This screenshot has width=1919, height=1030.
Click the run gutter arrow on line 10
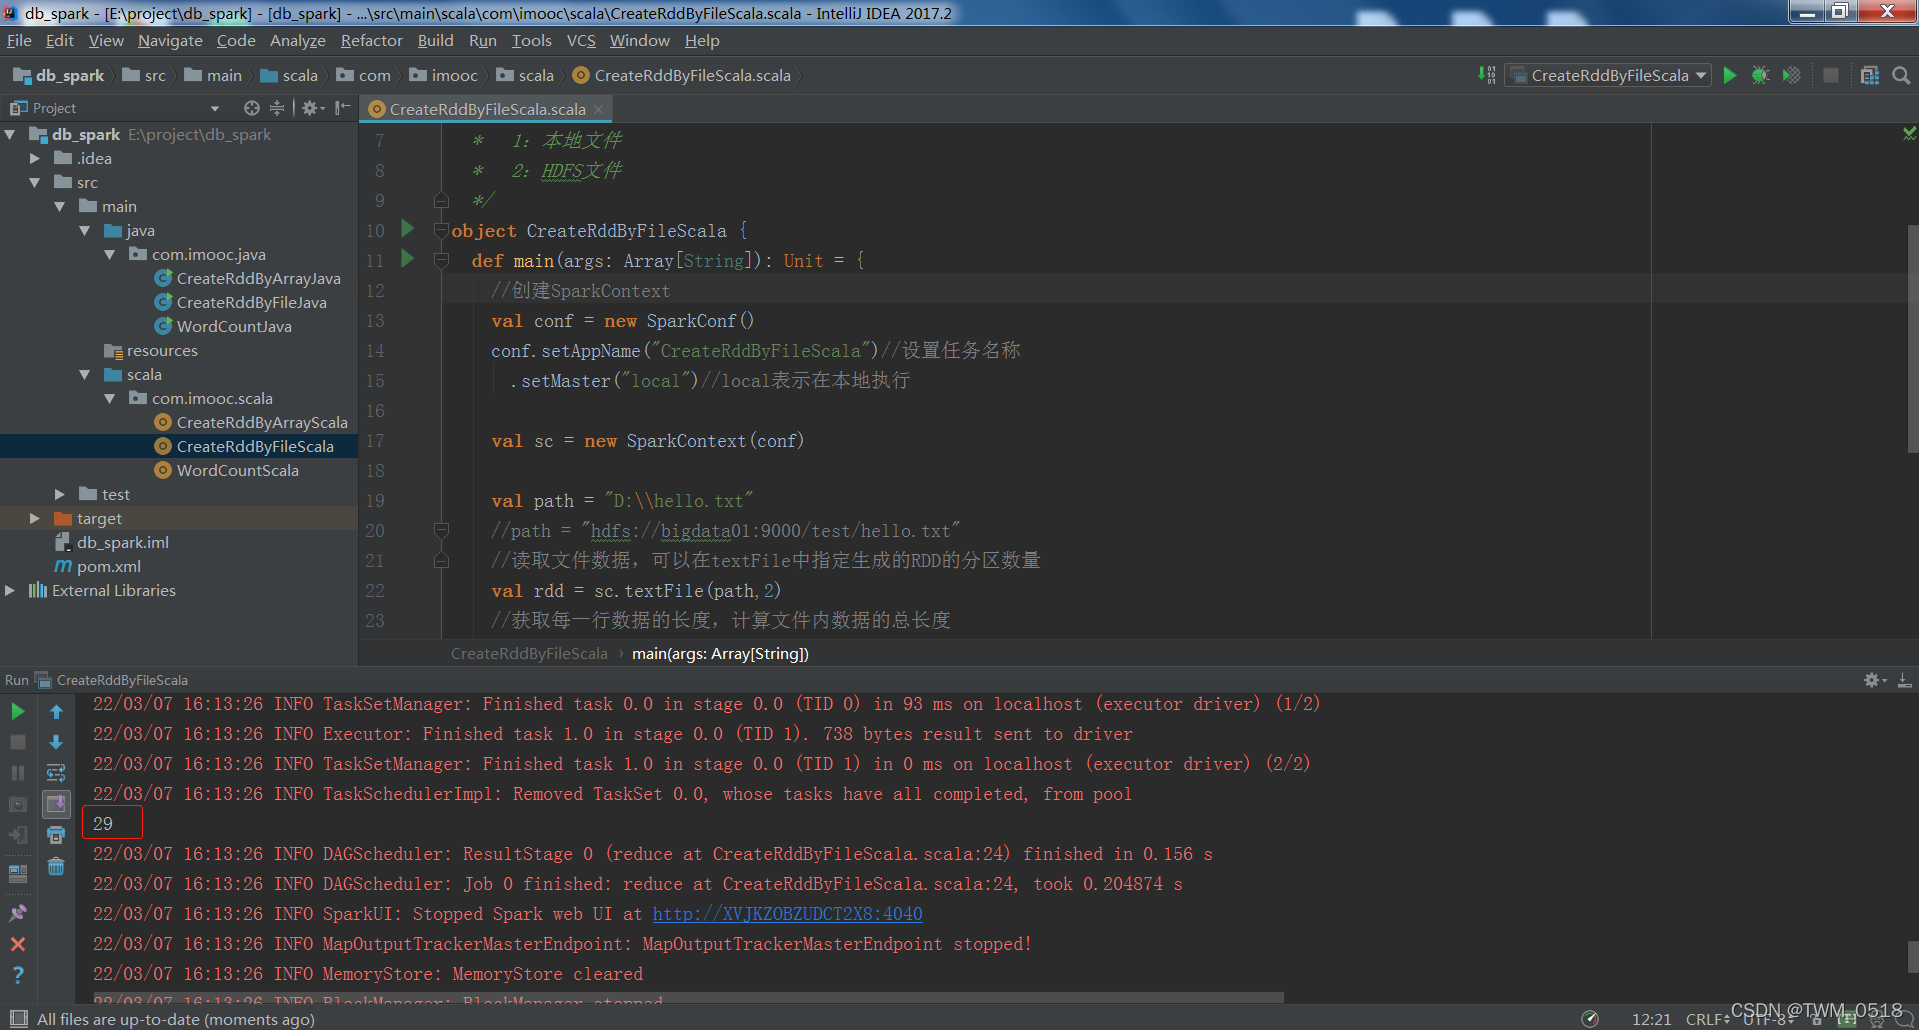pyautogui.click(x=407, y=229)
